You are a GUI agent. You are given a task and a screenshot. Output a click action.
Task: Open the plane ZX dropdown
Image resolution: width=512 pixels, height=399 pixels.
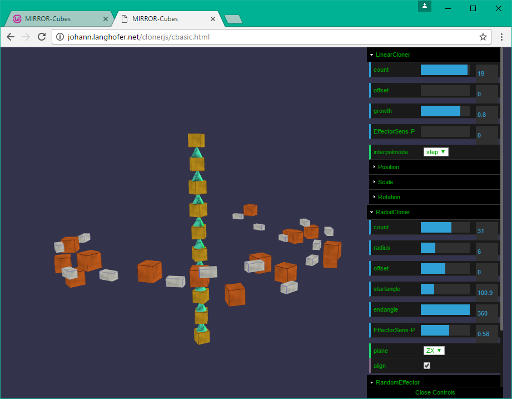point(434,350)
